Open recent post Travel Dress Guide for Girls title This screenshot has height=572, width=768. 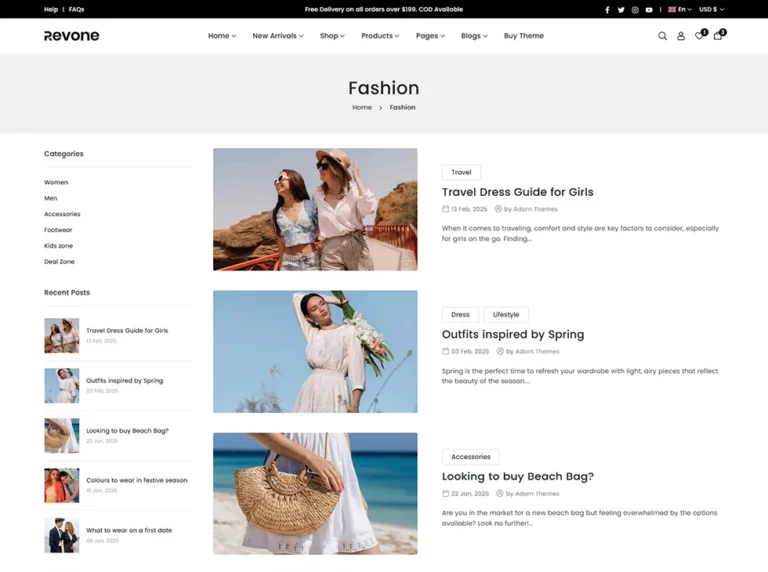click(127, 331)
